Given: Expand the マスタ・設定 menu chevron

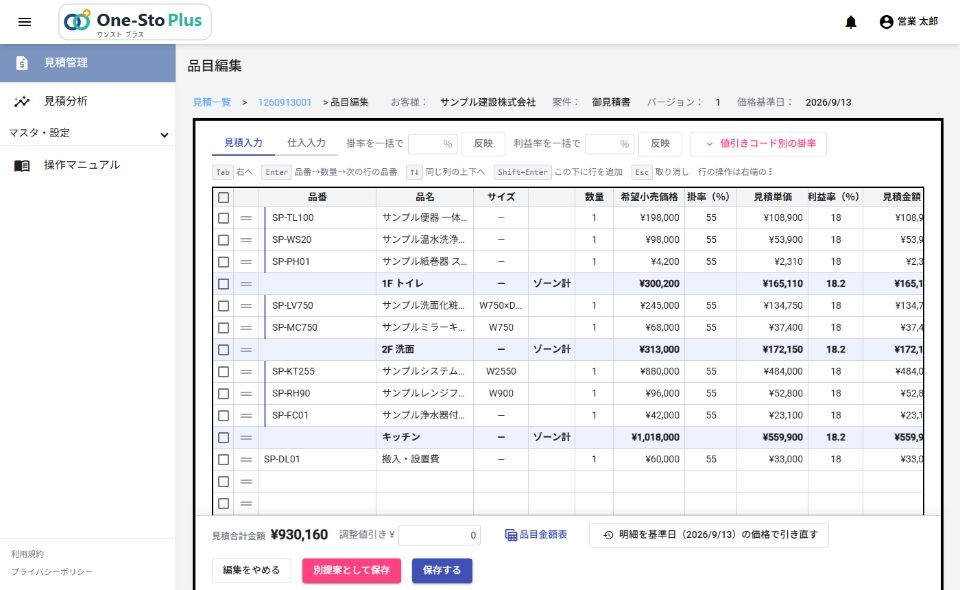Looking at the screenshot, I should [164, 135].
